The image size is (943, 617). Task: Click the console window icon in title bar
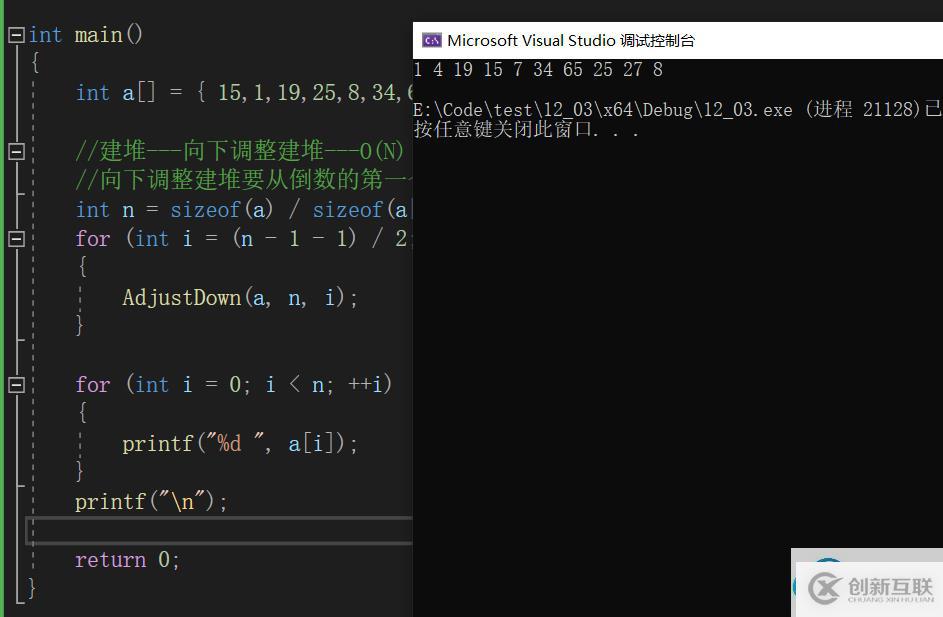(x=431, y=41)
